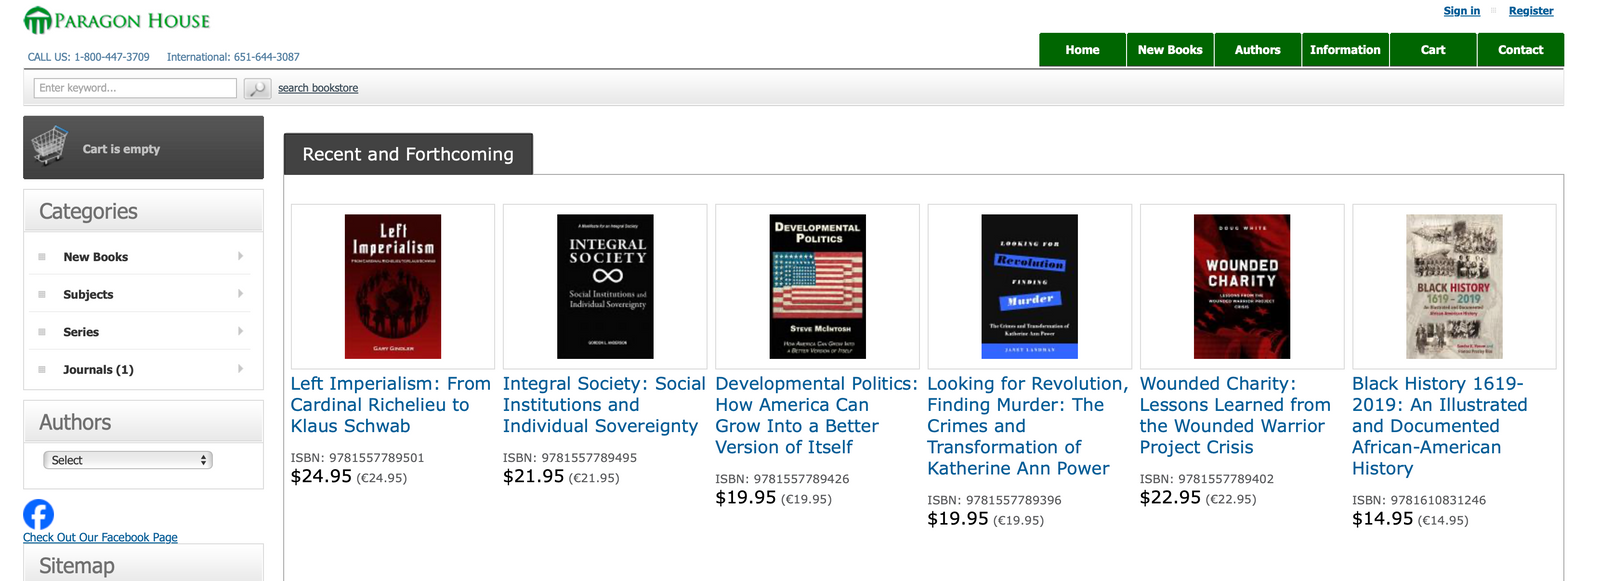Click the Sign in link
Screen dimensions: 1600x581
1461,10
